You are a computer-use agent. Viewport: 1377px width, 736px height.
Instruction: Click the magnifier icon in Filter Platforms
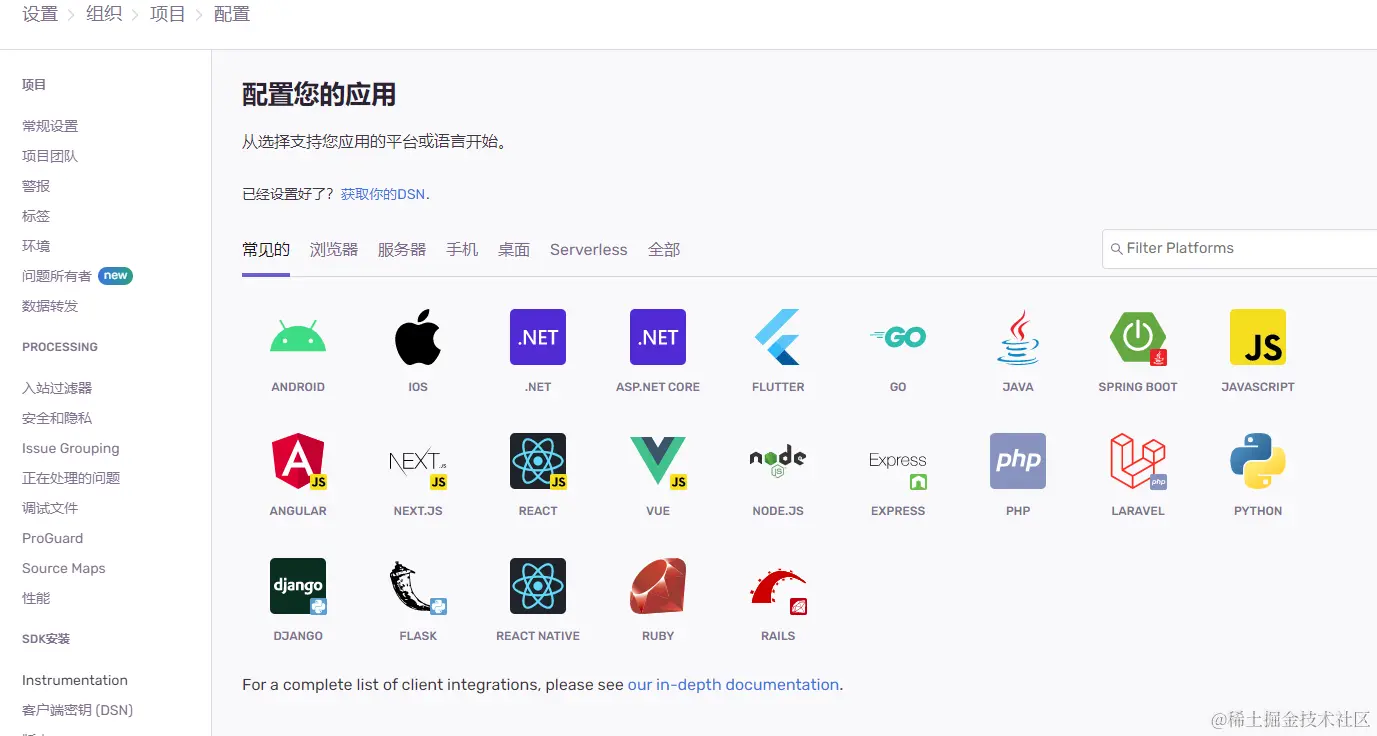point(1116,249)
